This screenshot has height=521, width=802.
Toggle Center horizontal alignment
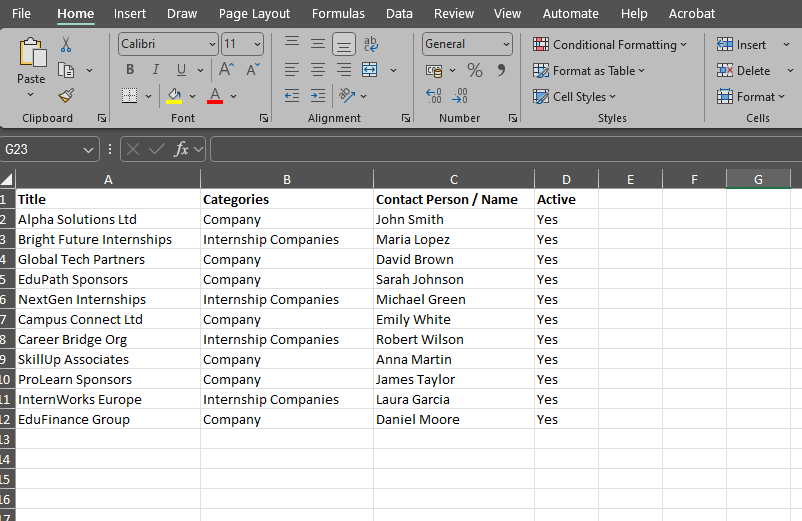[x=318, y=70]
